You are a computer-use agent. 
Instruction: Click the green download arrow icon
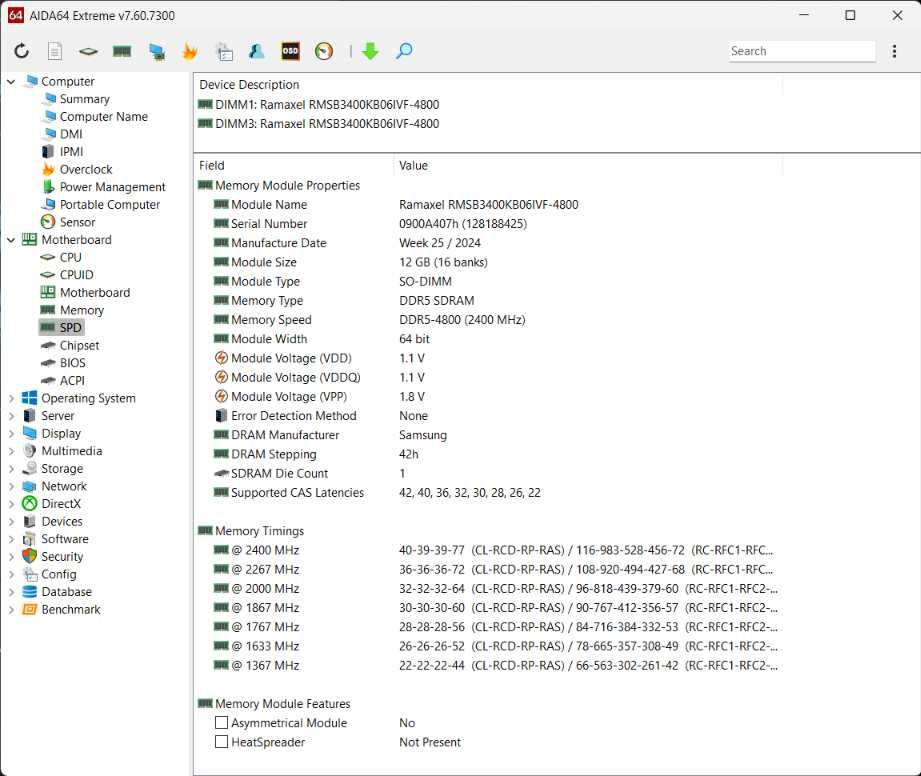click(370, 51)
